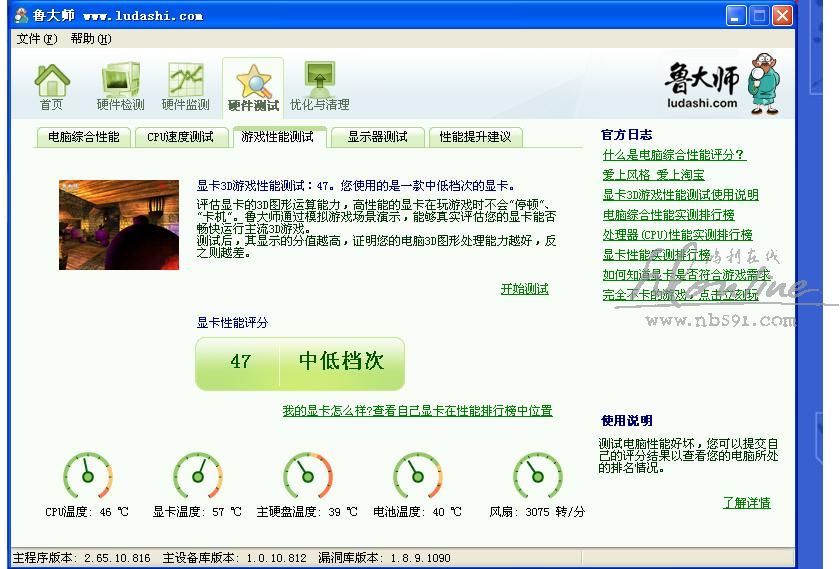Switch to the CPU速度测试 tab
The width and height of the screenshot is (840, 569).
(180, 137)
